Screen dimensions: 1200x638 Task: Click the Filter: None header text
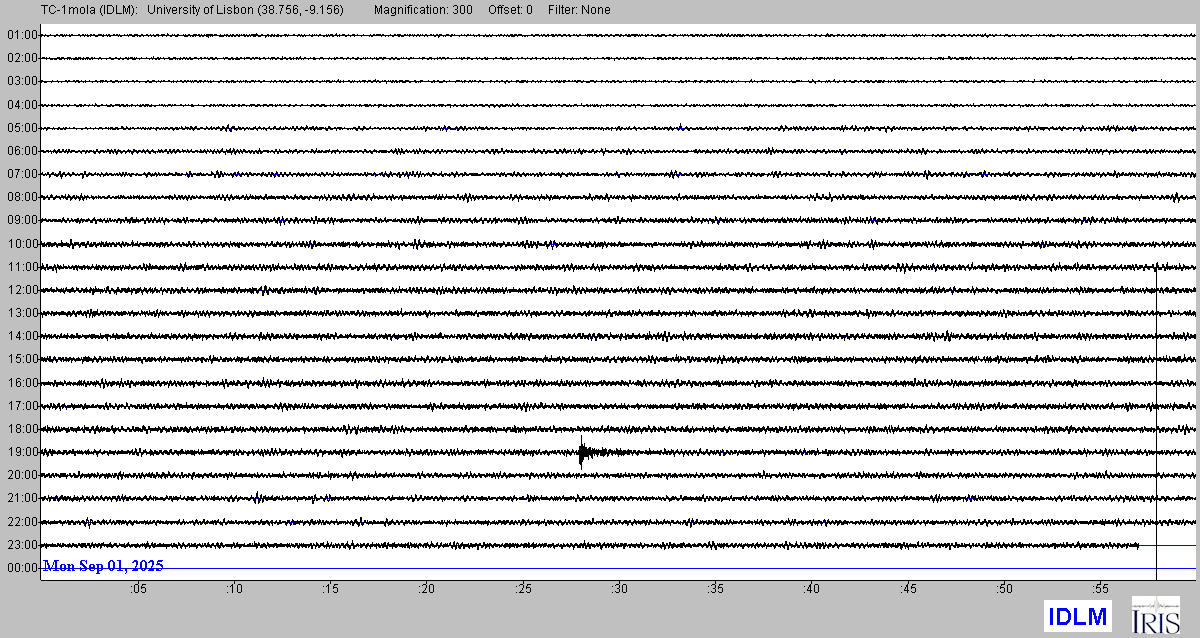(579, 10)
